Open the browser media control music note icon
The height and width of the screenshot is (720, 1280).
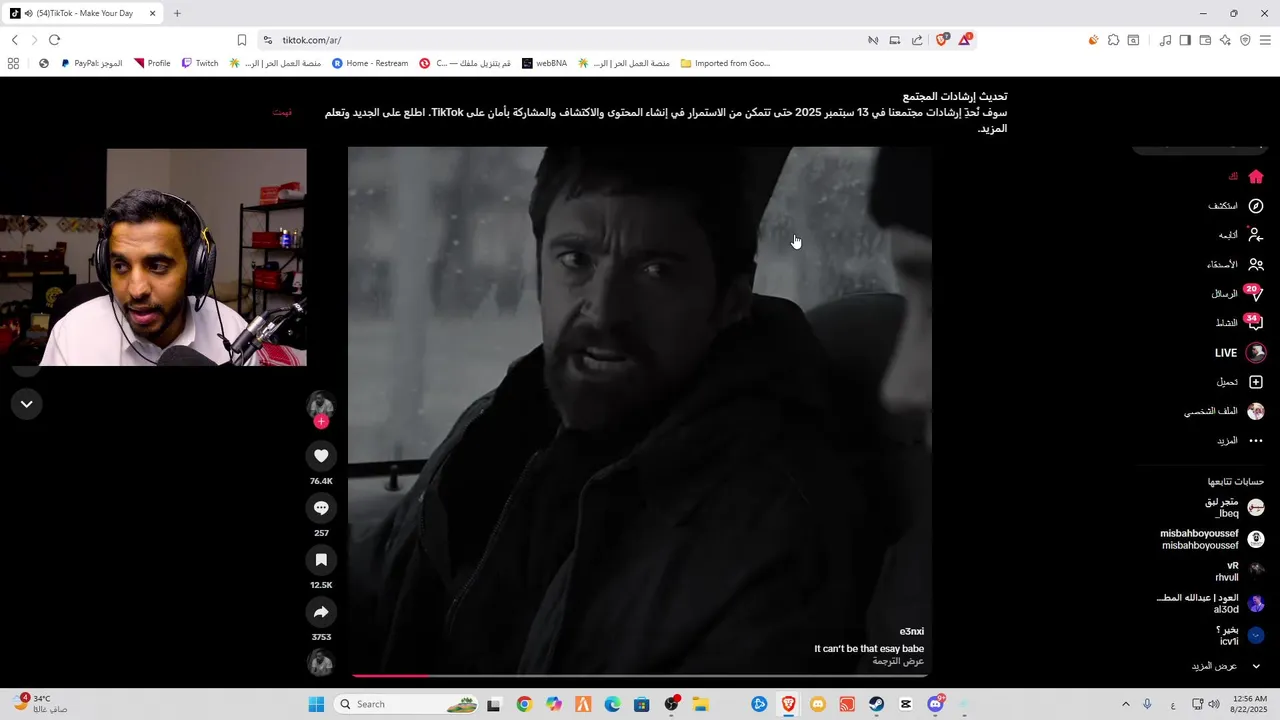[1165, 40]
